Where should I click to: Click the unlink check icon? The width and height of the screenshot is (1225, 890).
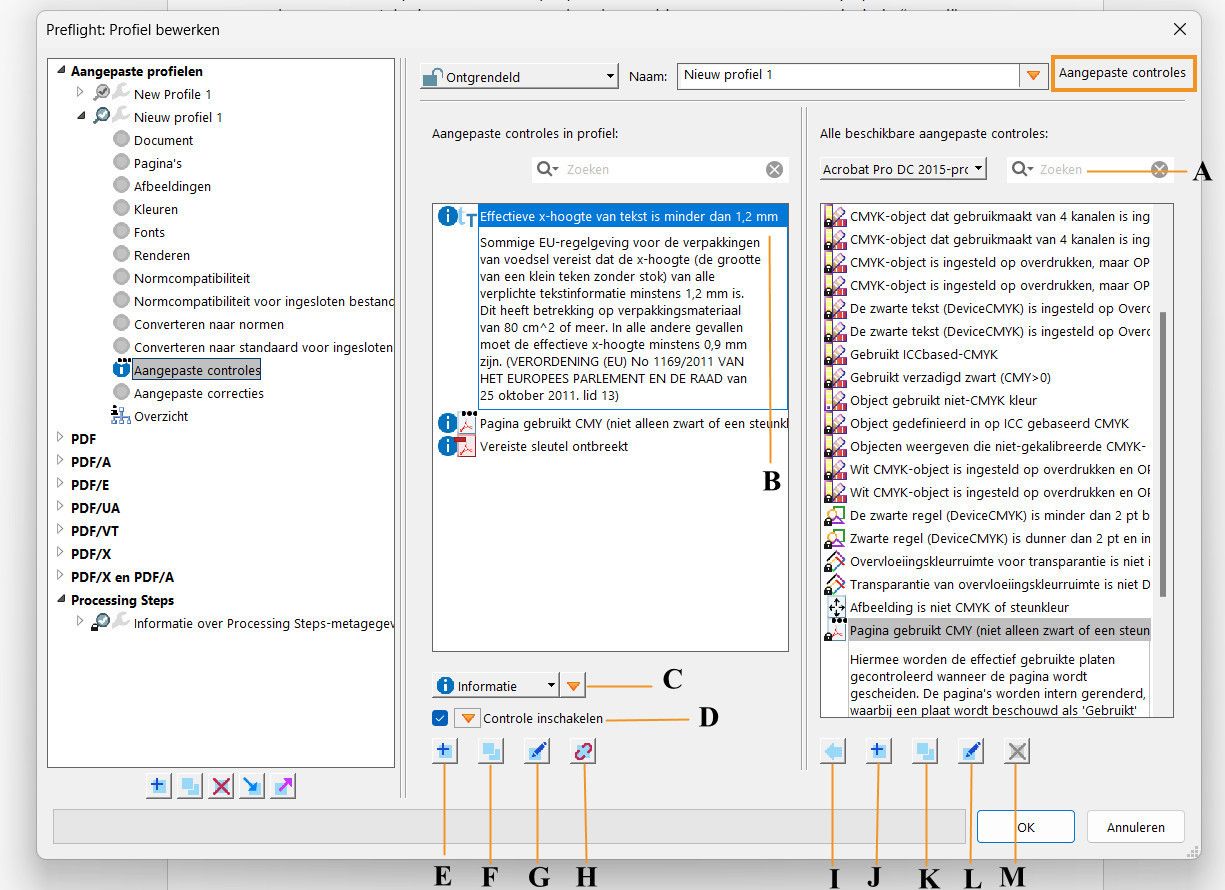[x=583, y=750]
